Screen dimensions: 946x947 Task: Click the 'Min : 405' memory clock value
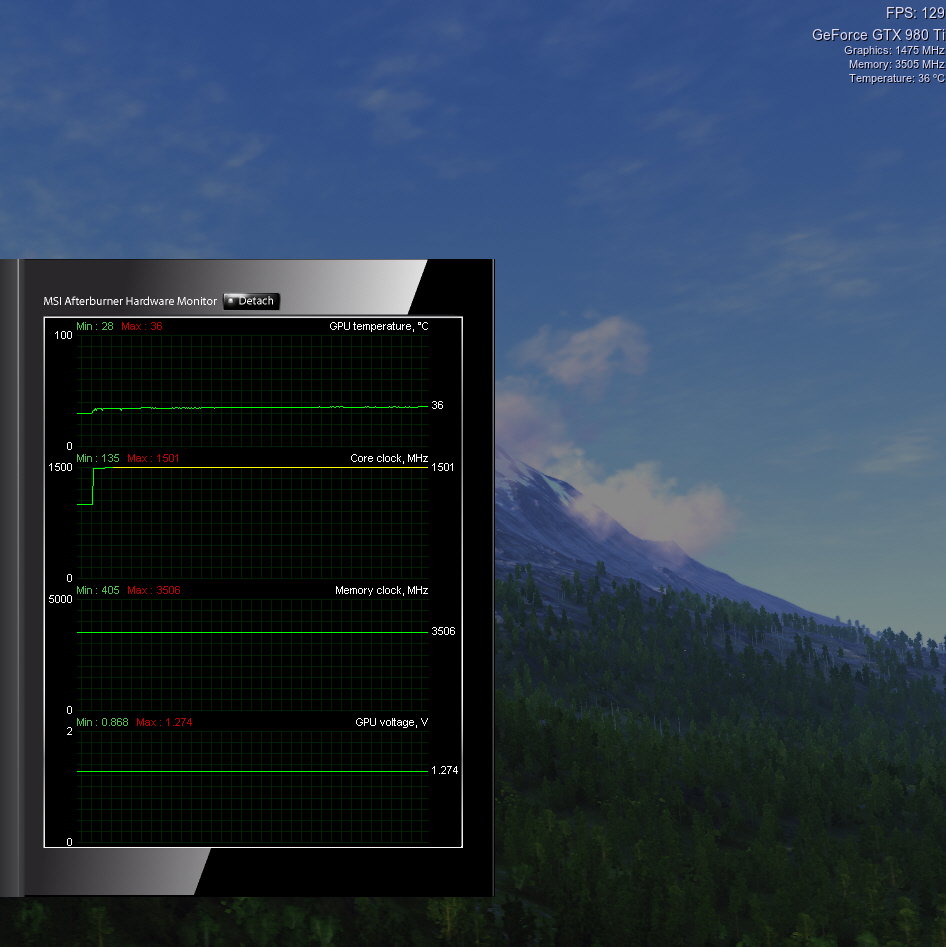(x=98, y=590)
